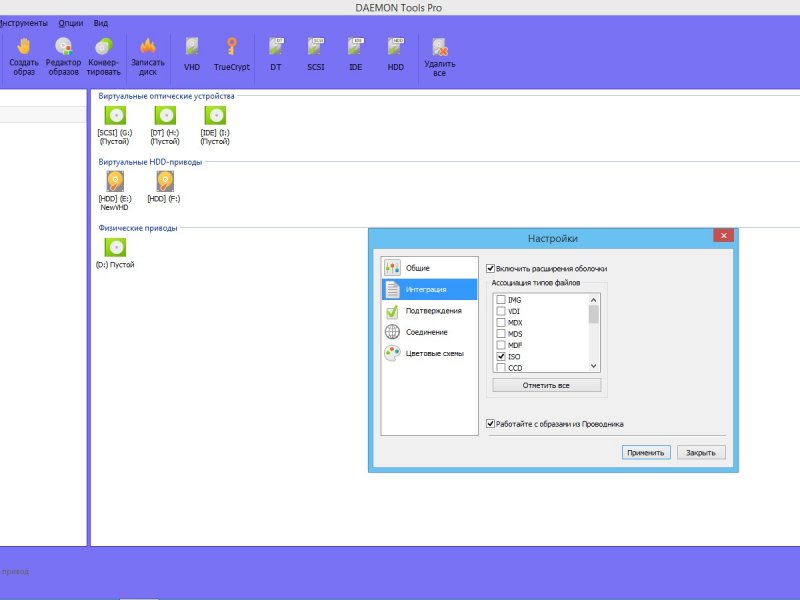Viewport: 800px width, 600px height.
Task: Click the Применить button
Action: 646,453
